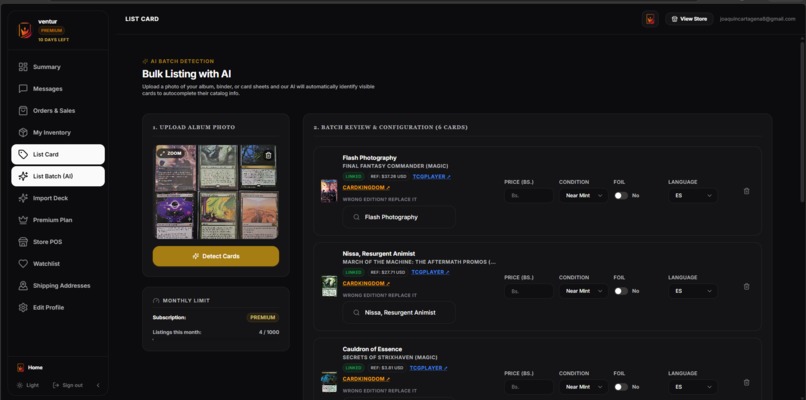Click the Summary grid icon
The height and width of the screenshot is (400, 806).
23,67
